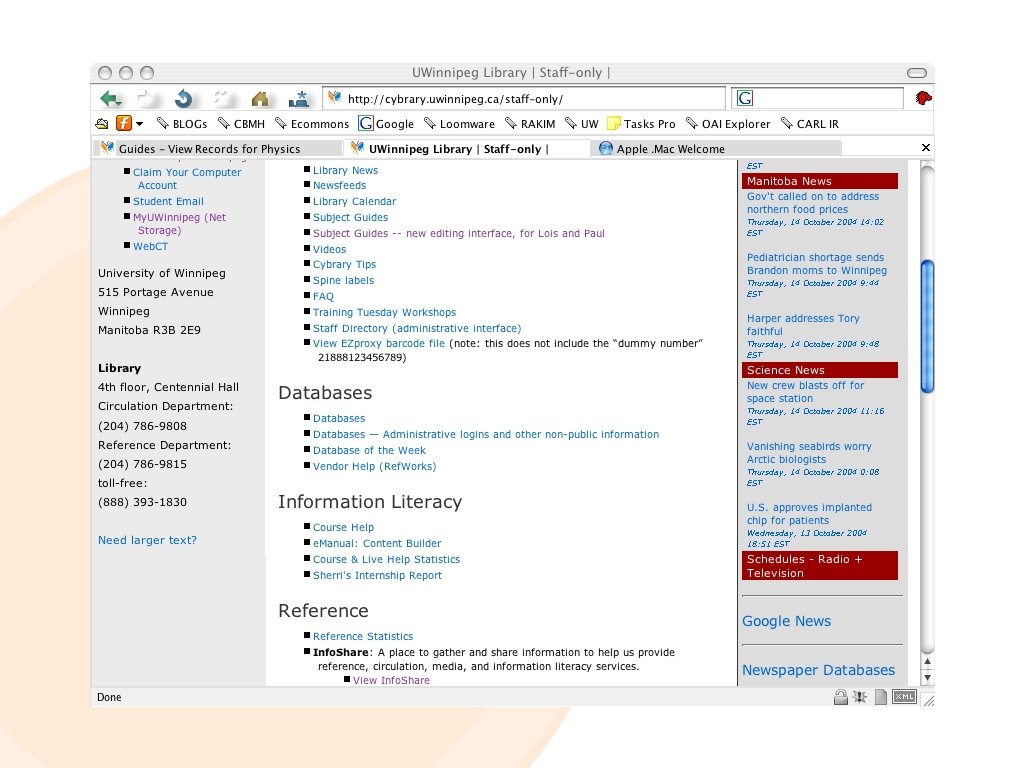Open the Reference Statistics link

[362, 636]
